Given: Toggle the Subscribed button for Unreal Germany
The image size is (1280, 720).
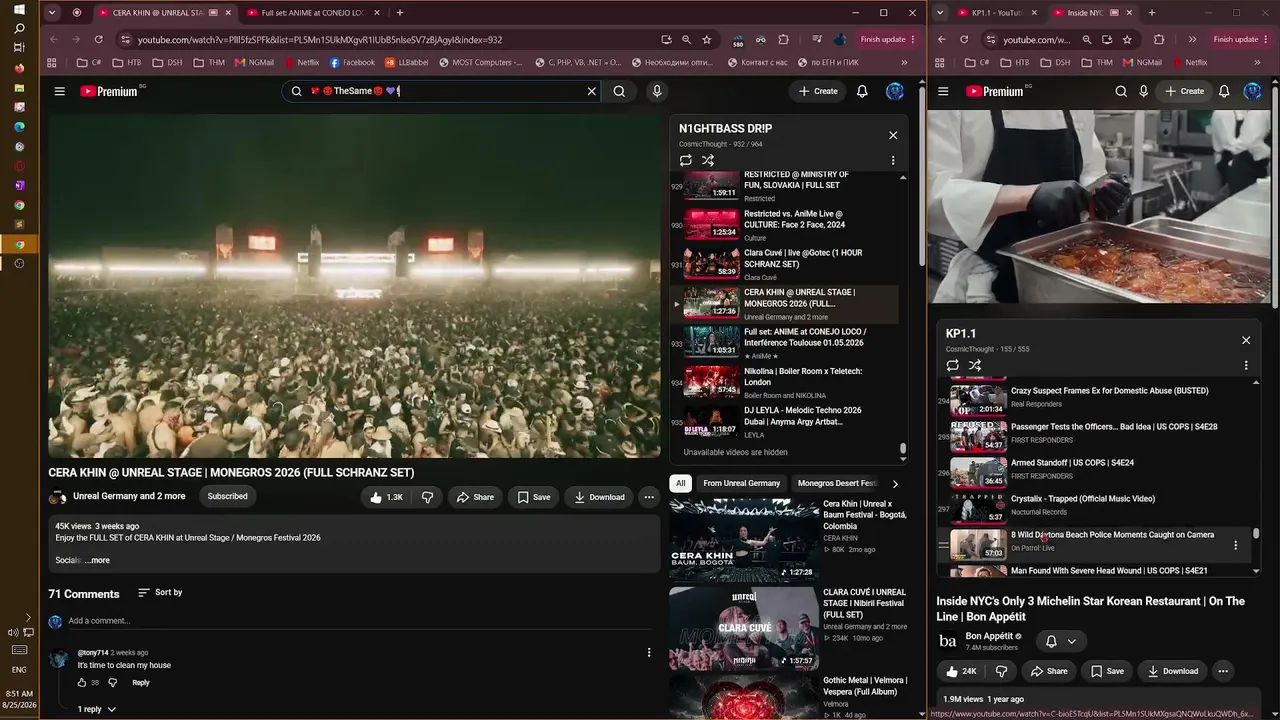Looking at the screenshot, I should (227, 496).
